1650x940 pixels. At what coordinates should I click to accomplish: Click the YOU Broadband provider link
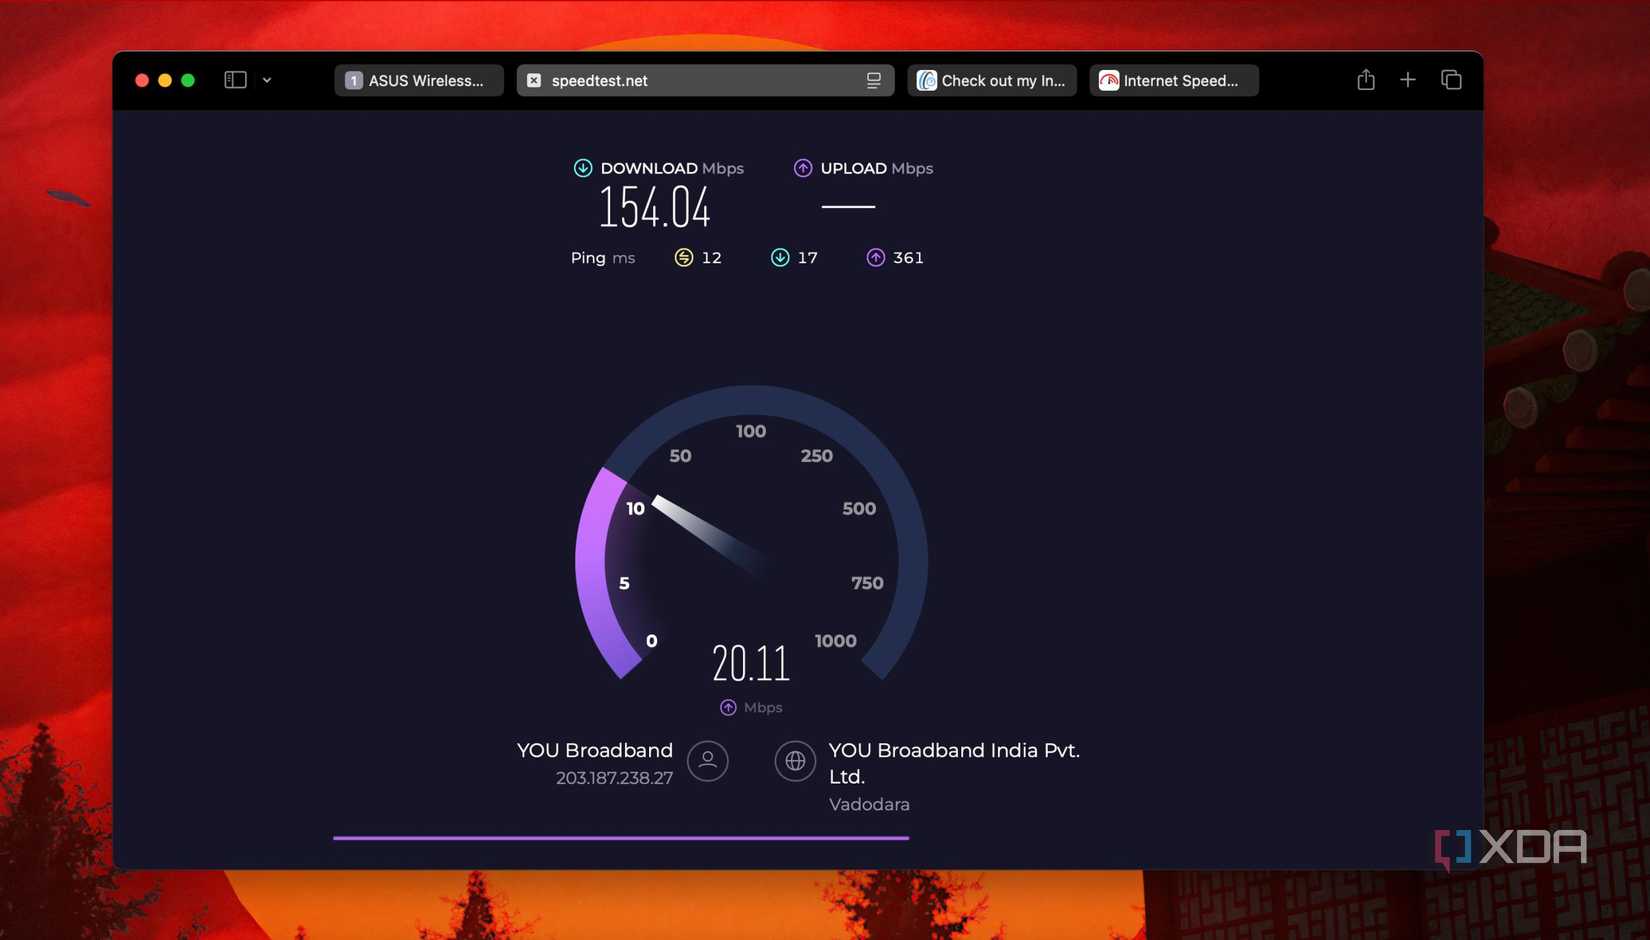pyautogui.click(x=593, y=750)
